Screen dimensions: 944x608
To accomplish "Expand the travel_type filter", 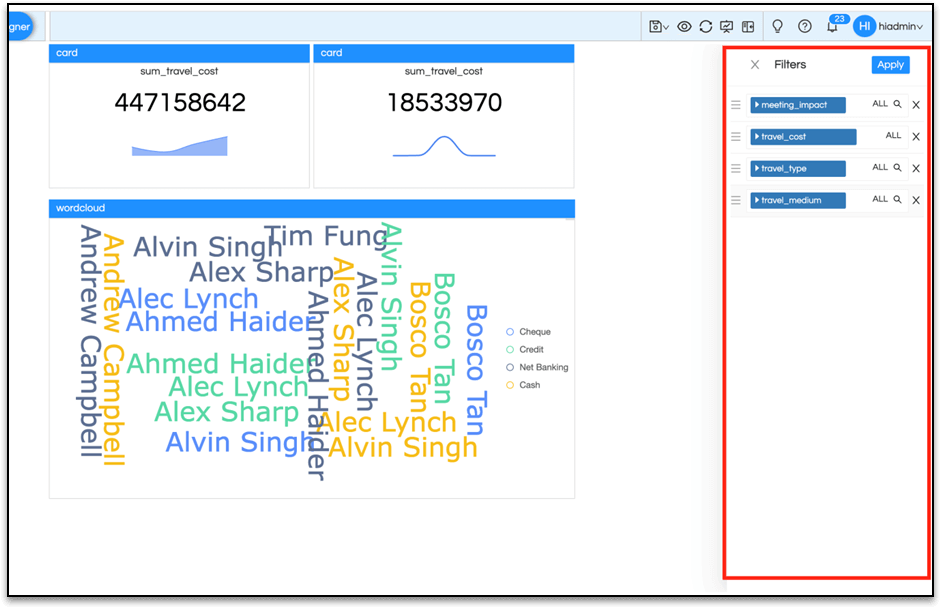I will point(797,169).
